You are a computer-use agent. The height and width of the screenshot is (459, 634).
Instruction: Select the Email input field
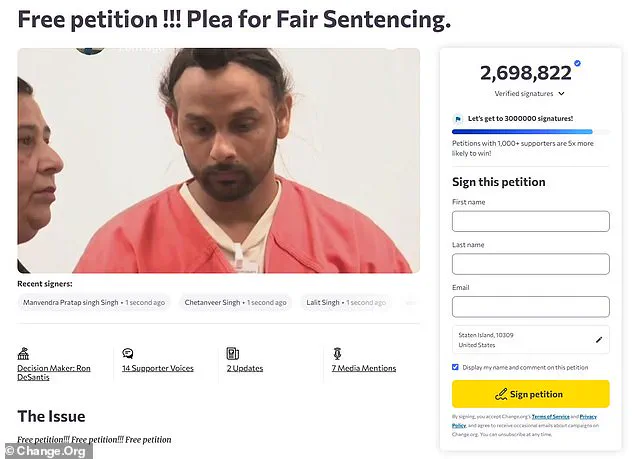[530, 306]
